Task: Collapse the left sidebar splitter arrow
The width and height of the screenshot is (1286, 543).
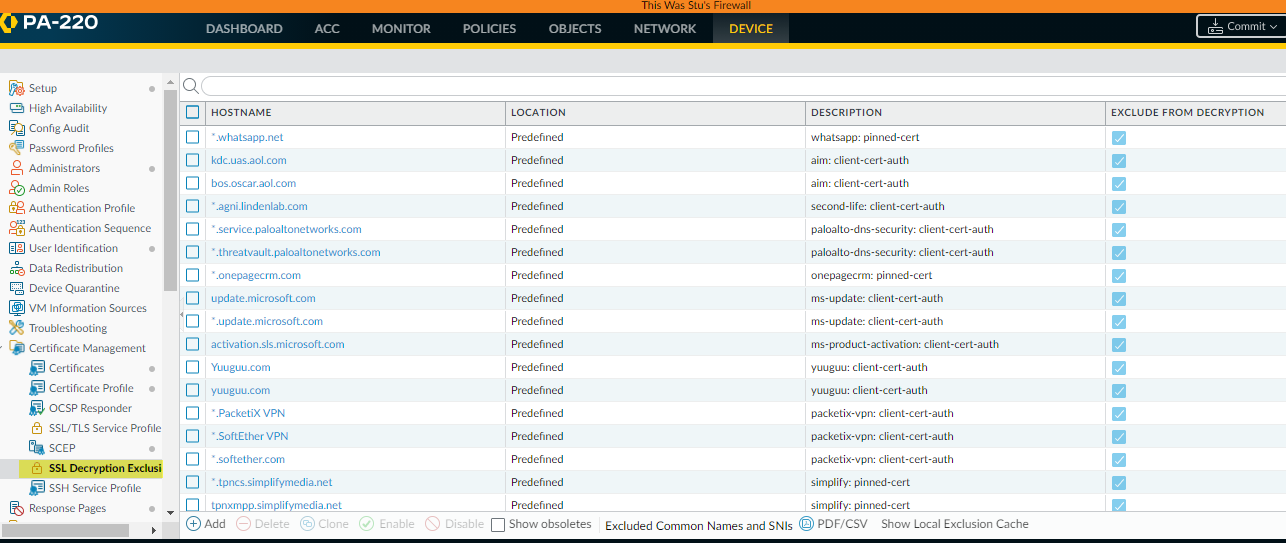Action: [x=181, y=315]
